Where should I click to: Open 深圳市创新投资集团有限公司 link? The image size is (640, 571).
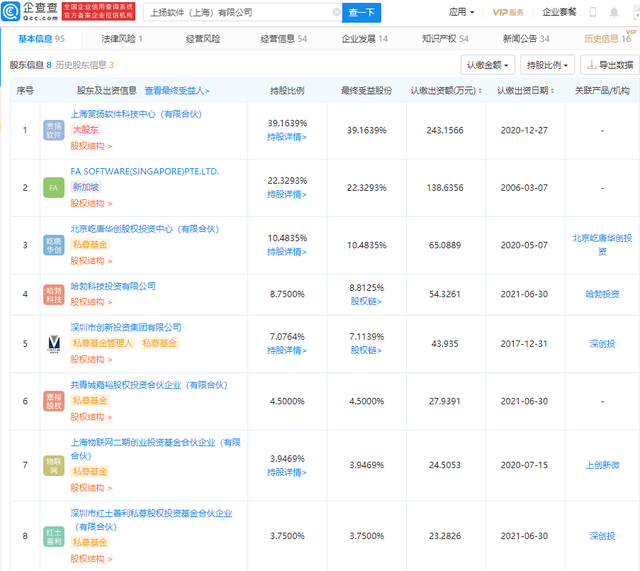(x=126, y=327)
